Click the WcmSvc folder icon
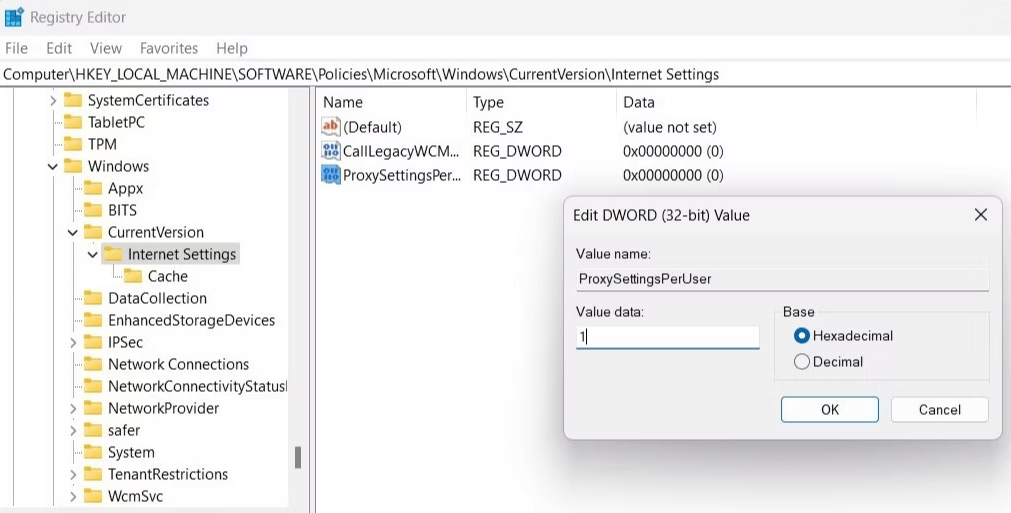 pyautogui.click(x=93, y=496)
